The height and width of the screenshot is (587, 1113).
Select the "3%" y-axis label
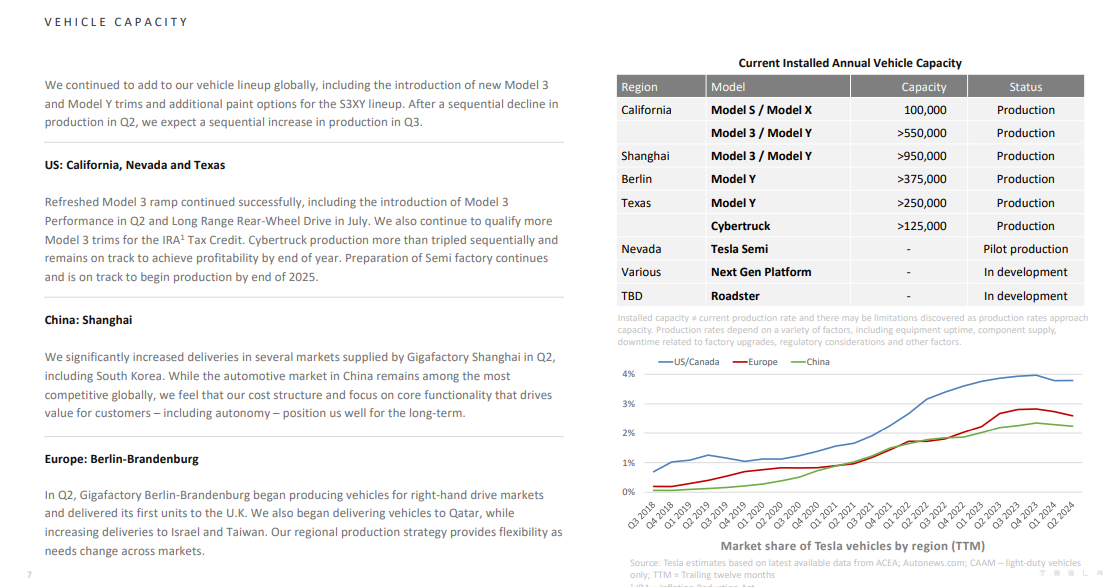pos(628,404)
